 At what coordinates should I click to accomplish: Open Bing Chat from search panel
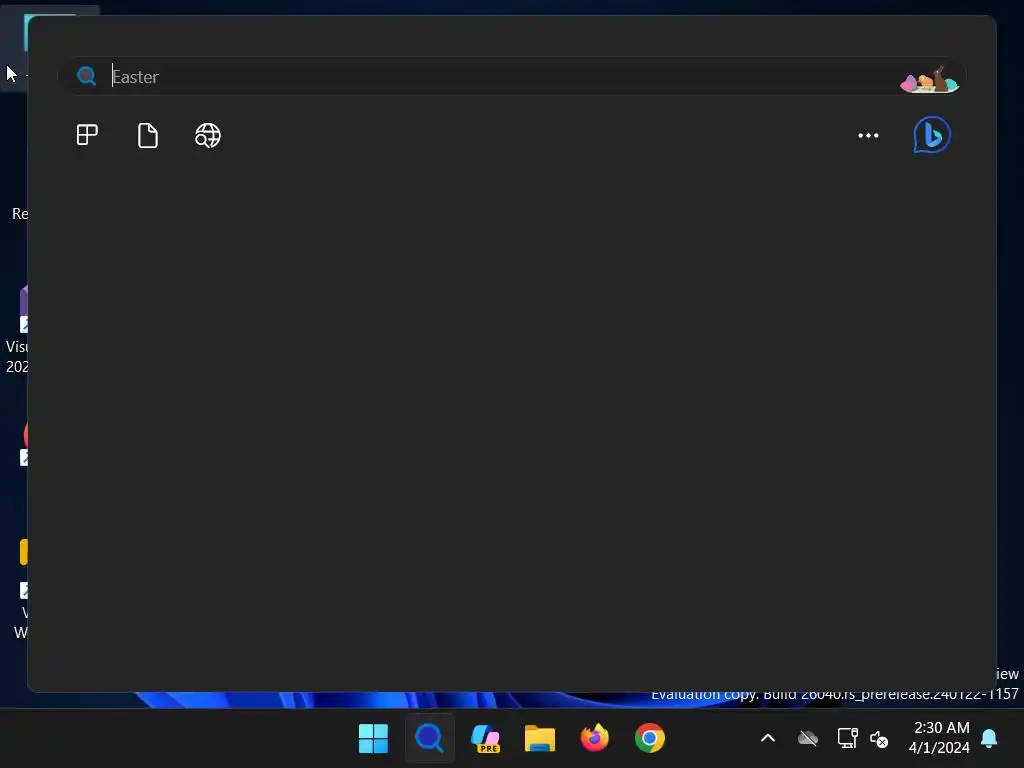point(932,135)
